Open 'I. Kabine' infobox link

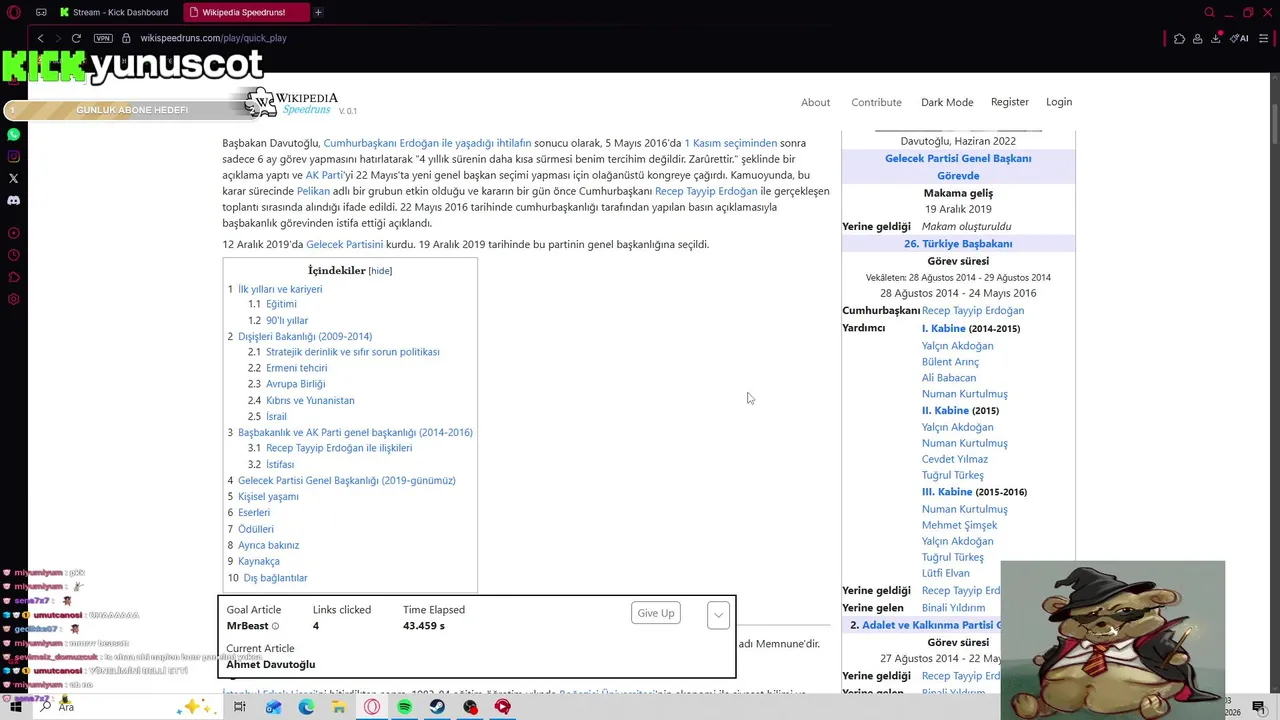click(x=944, y=329)
